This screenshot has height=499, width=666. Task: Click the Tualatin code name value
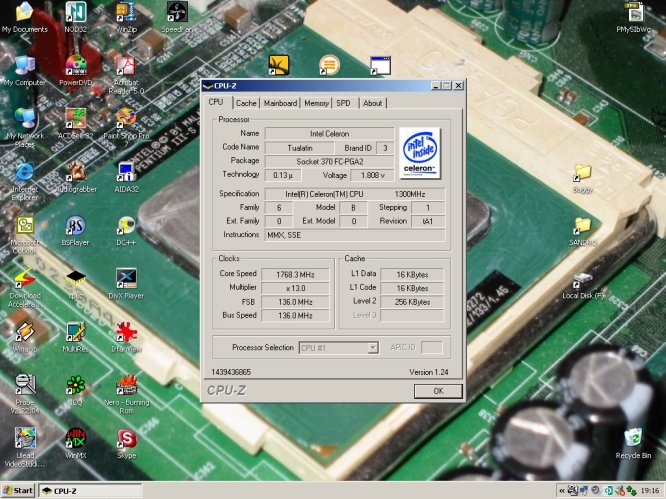tap(299, 148)
